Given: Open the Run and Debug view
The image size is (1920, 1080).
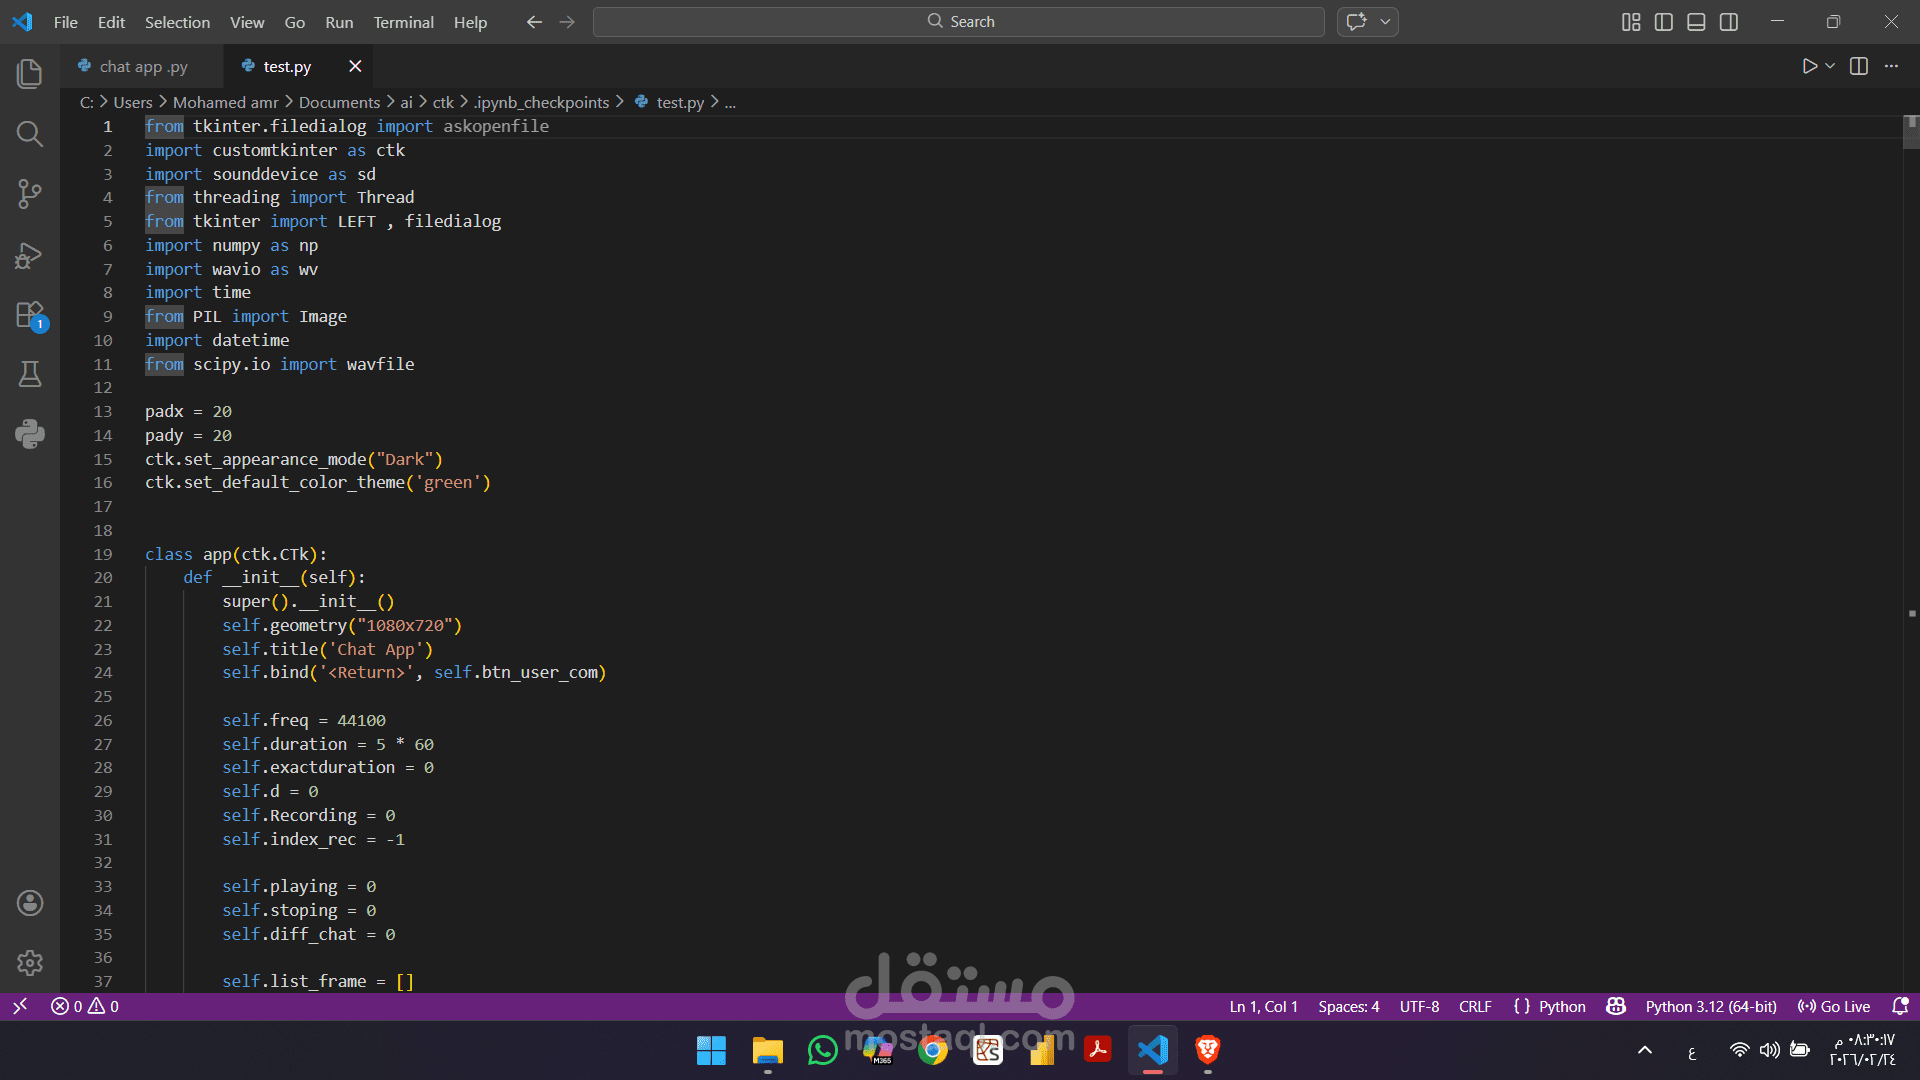Looking at the screenshot, I should (x=30, y=256).
